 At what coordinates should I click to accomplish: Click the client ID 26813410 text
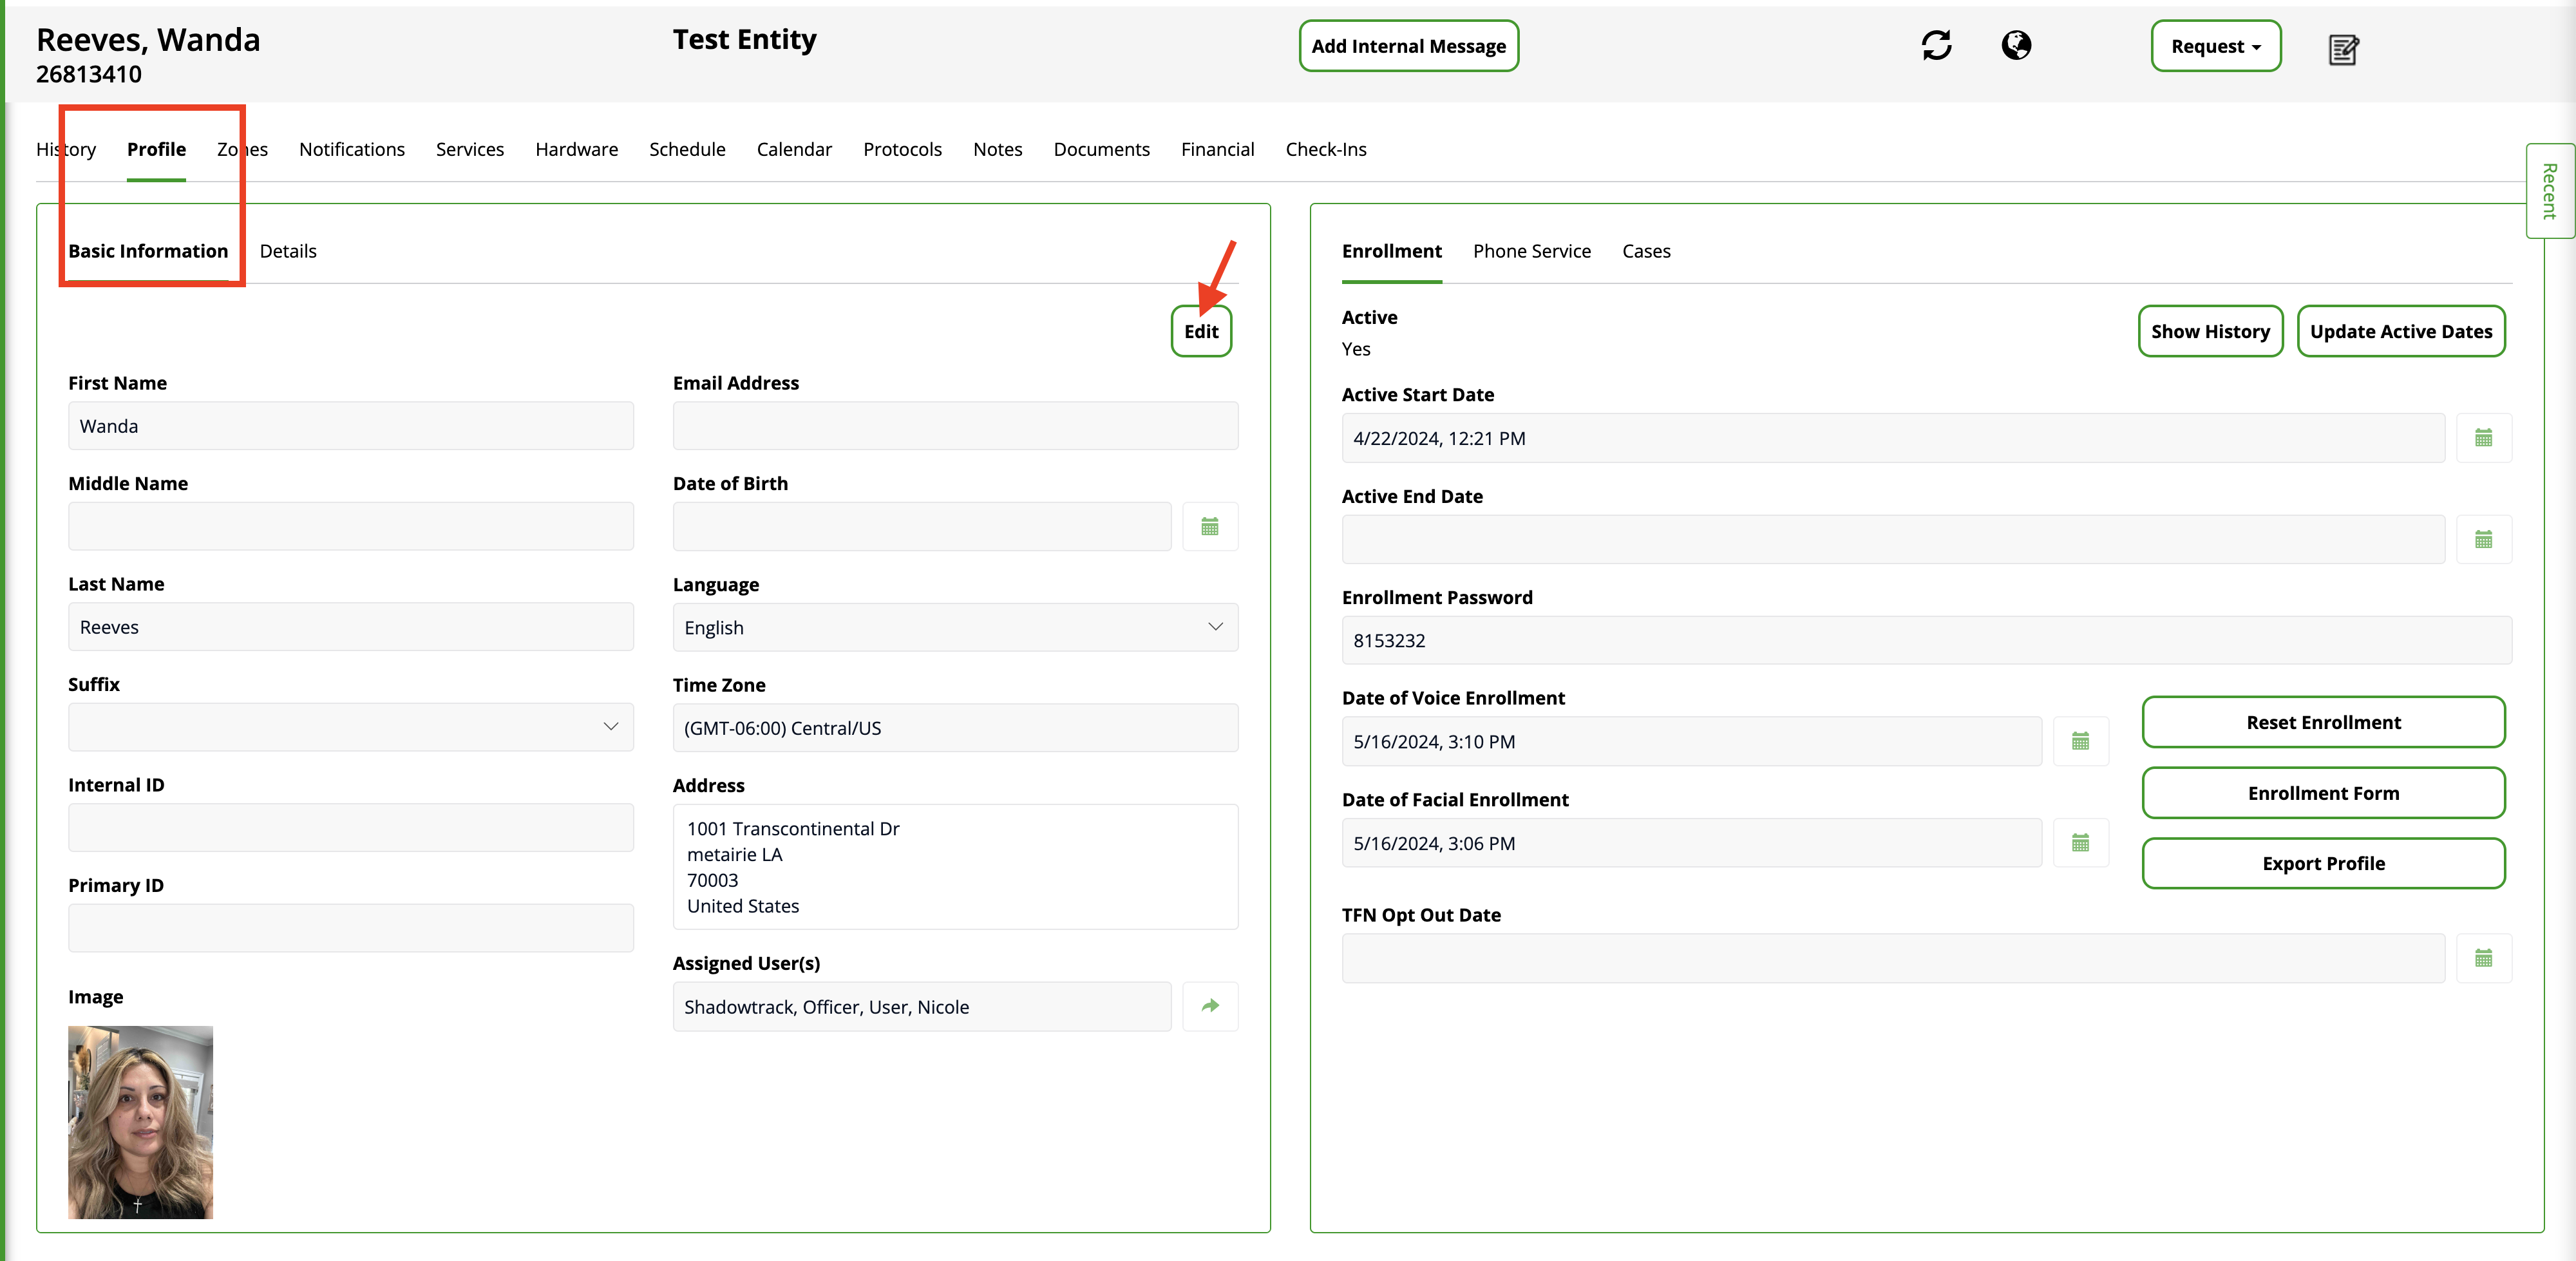89,74
